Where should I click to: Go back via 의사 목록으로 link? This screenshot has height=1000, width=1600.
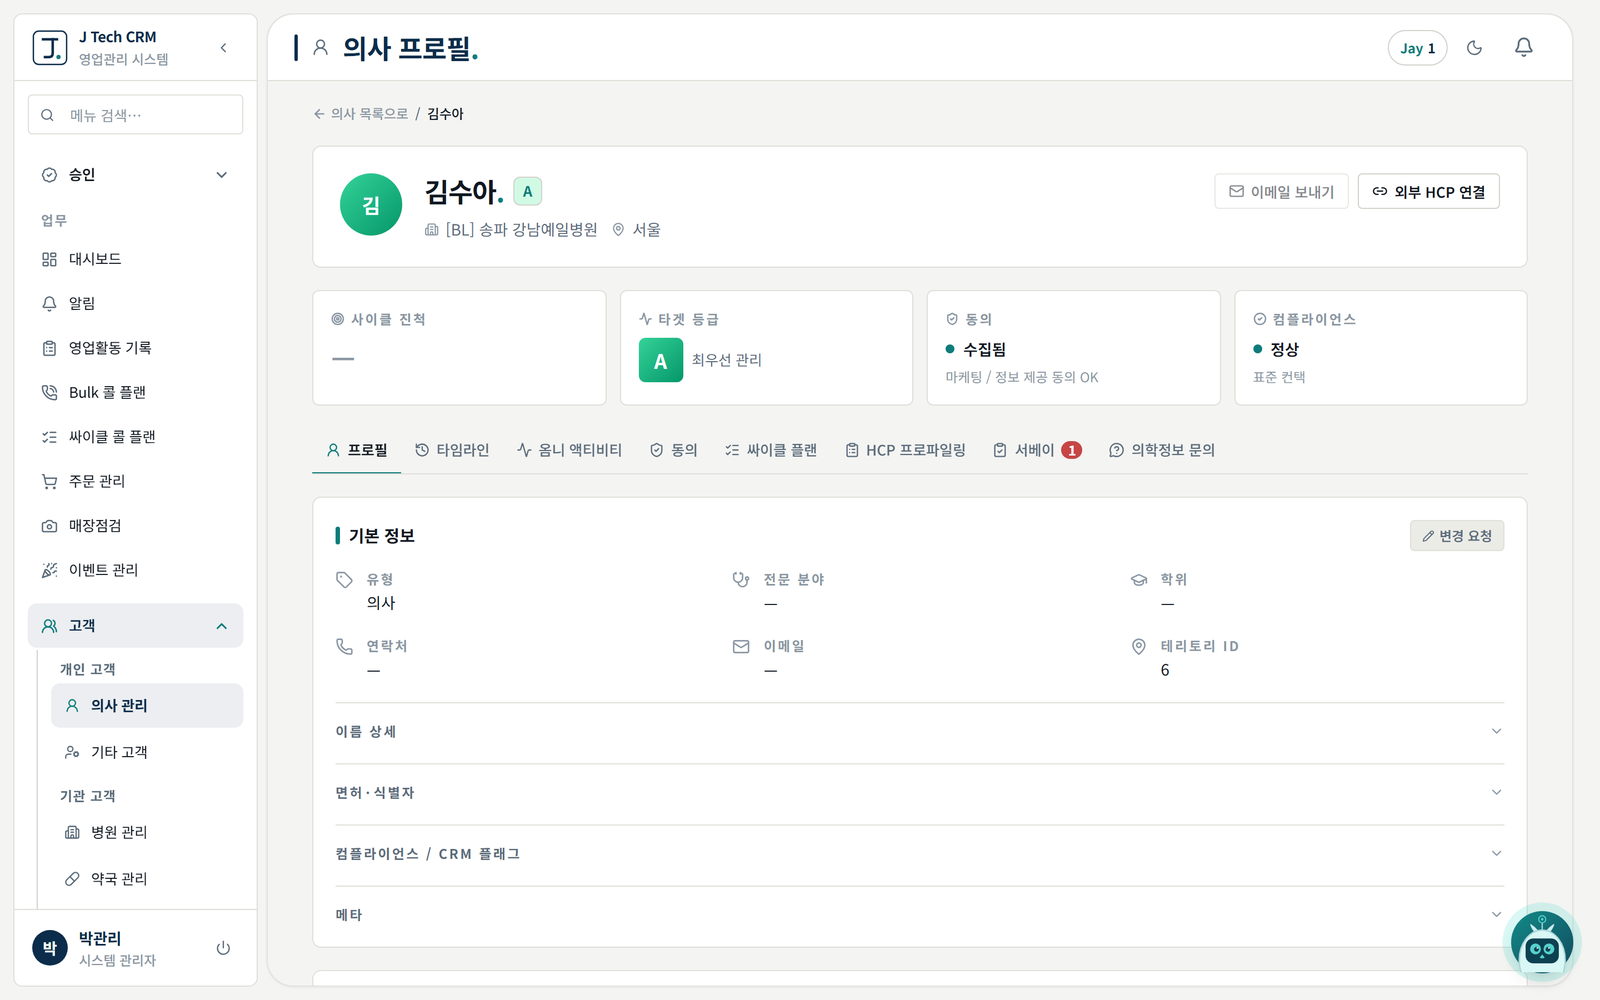(x=361, y=114)
